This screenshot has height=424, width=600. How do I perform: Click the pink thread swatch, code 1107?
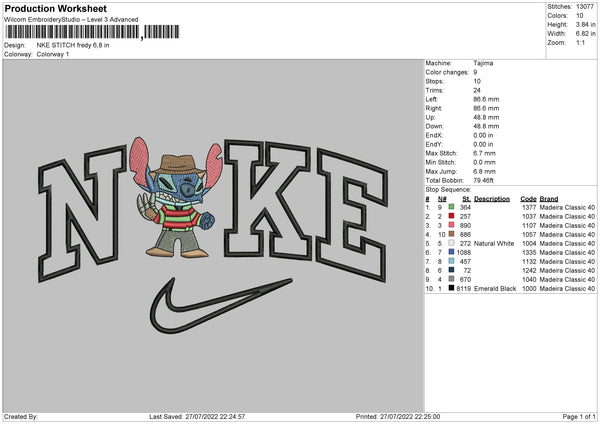(452, 224)
